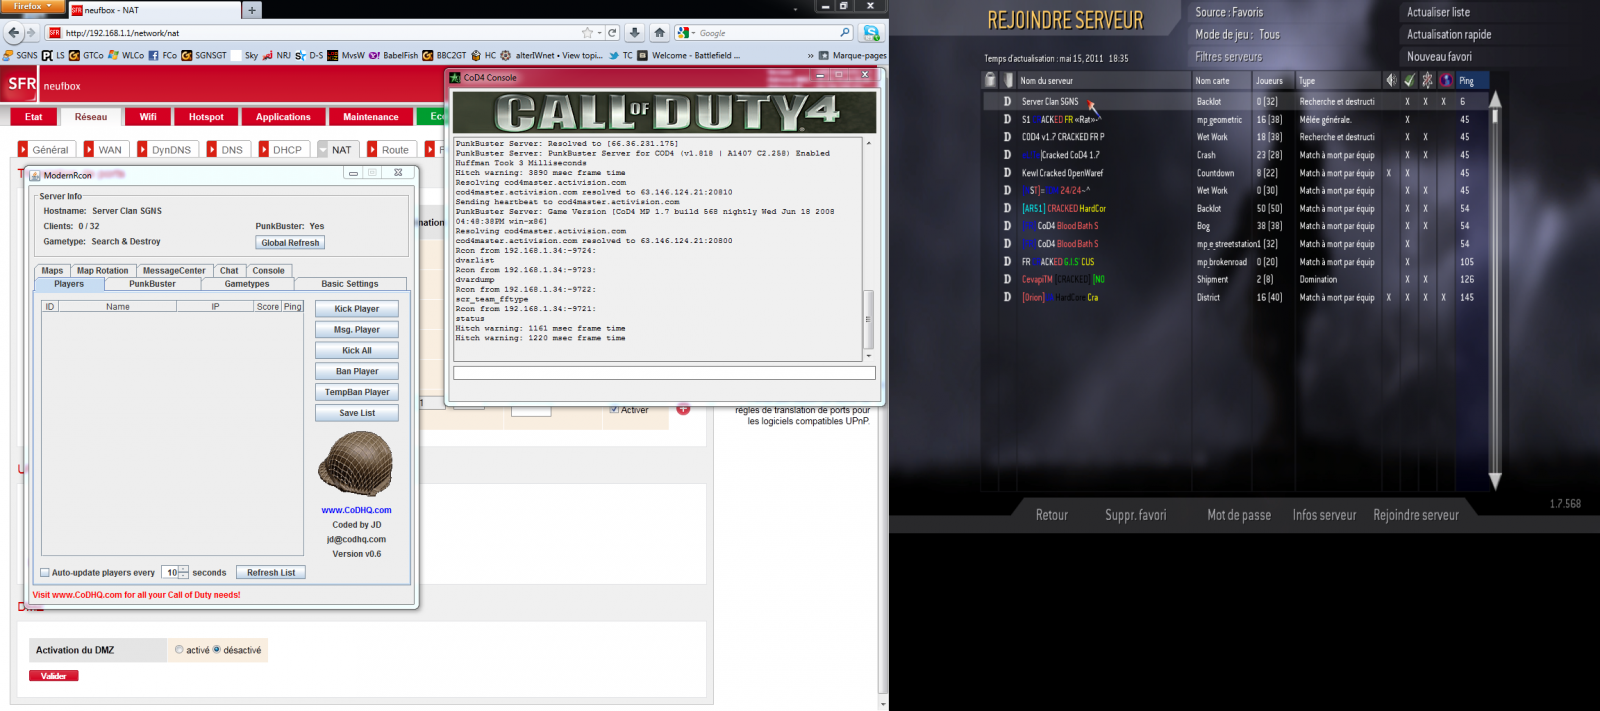Open the Skype toolbar icon in Firefox
This screenshot has width=1600, height=711.
871,33
